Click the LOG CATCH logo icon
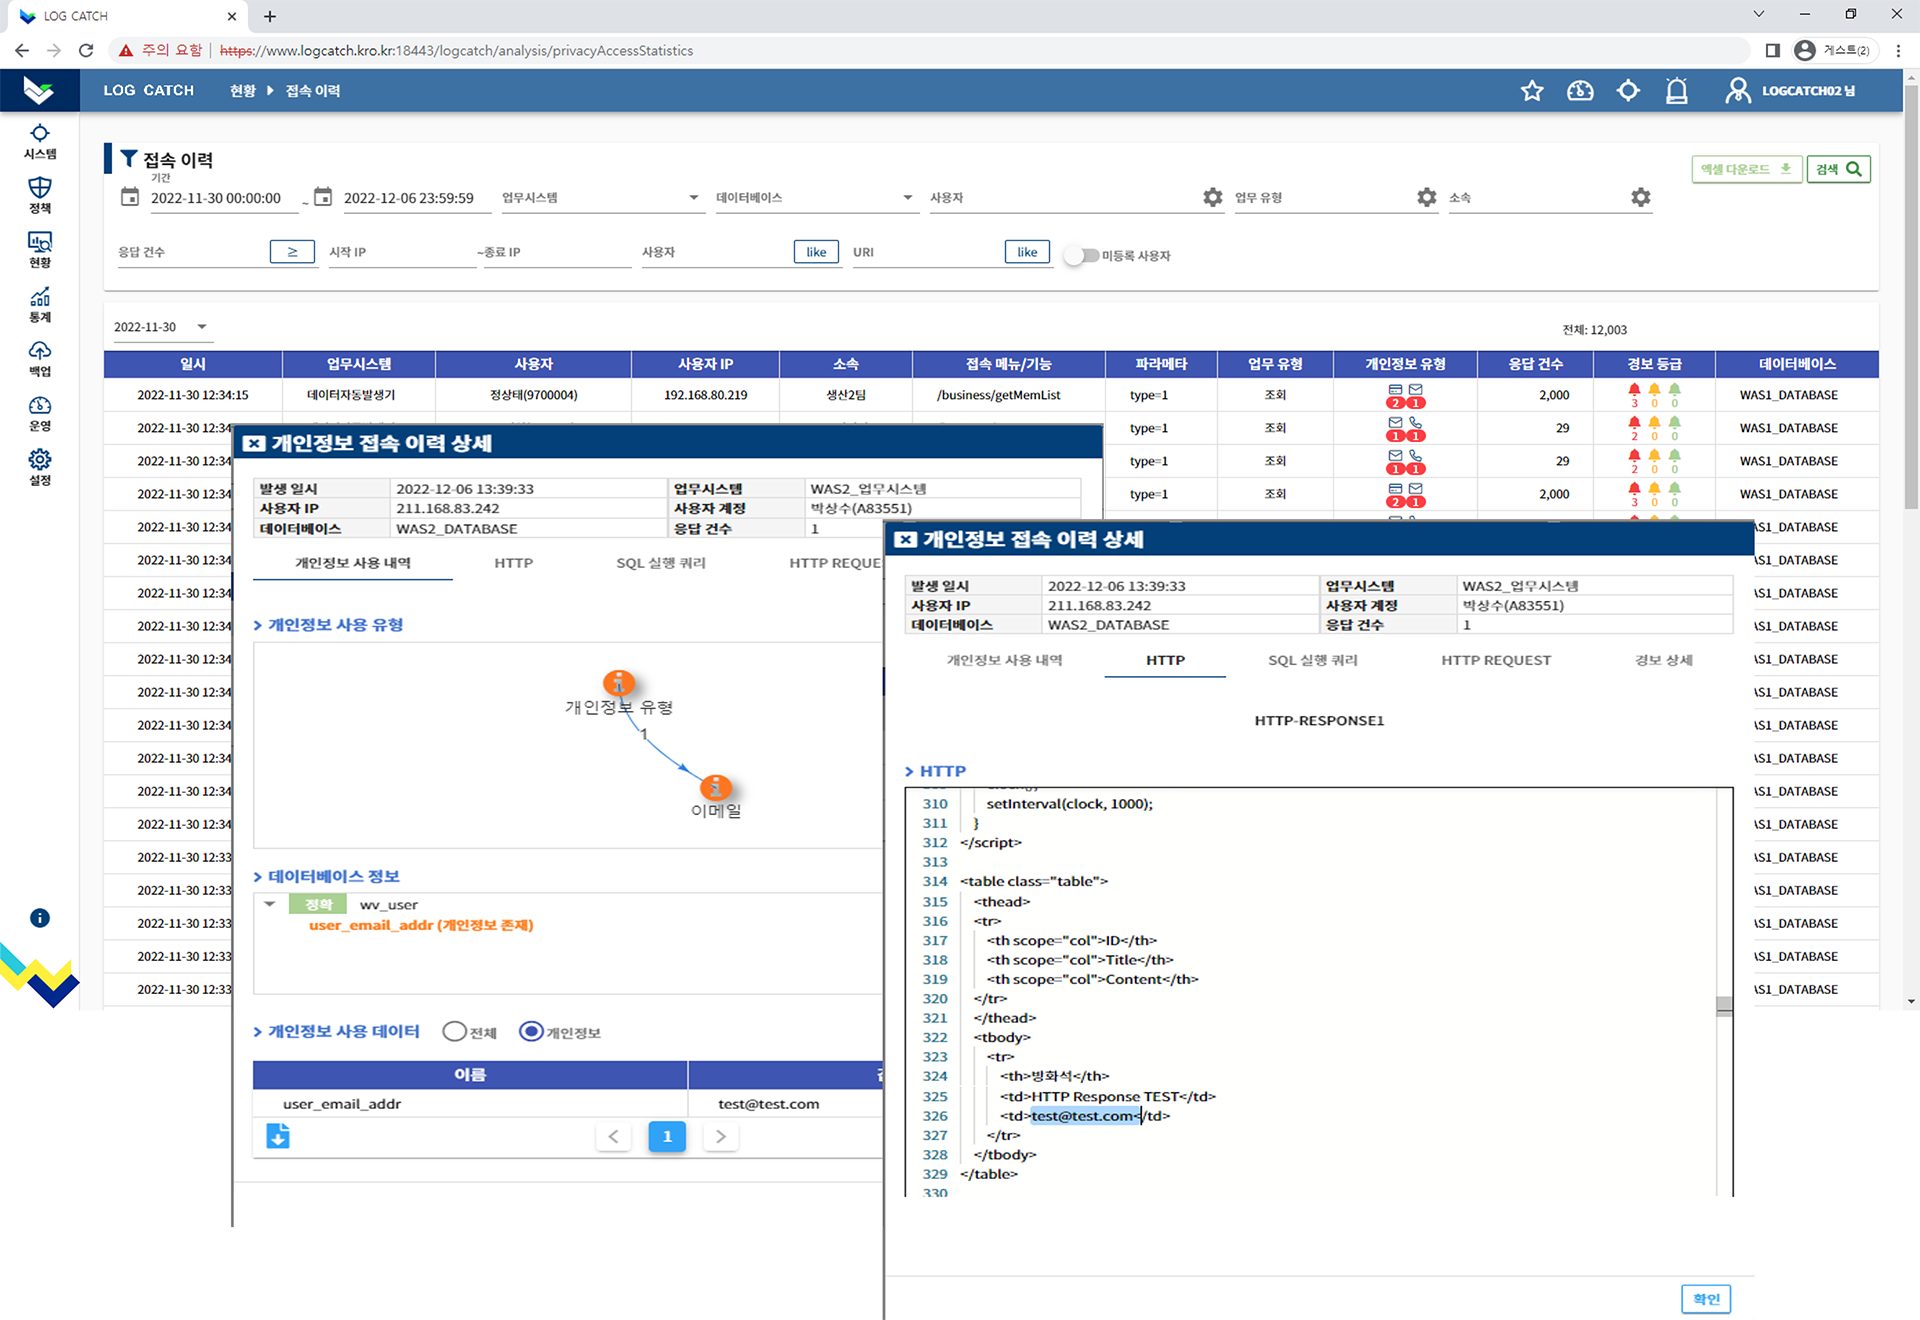This screenshot has height=1320, width=1920. (39, 90)
